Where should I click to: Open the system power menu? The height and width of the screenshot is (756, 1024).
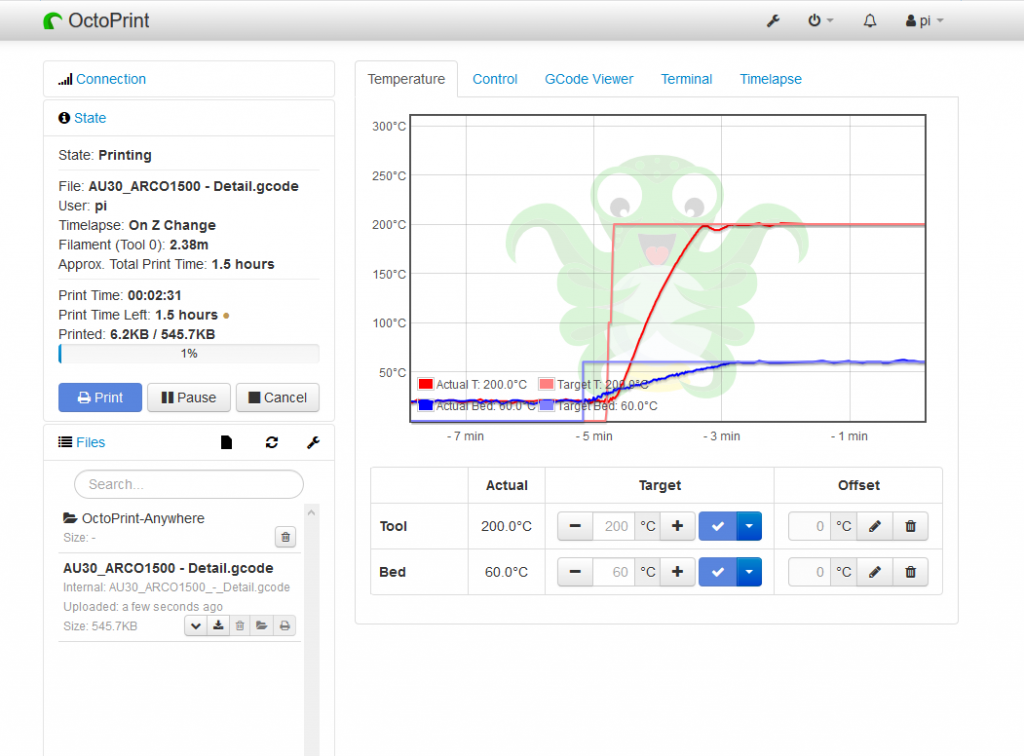click(x=820, y=21)
